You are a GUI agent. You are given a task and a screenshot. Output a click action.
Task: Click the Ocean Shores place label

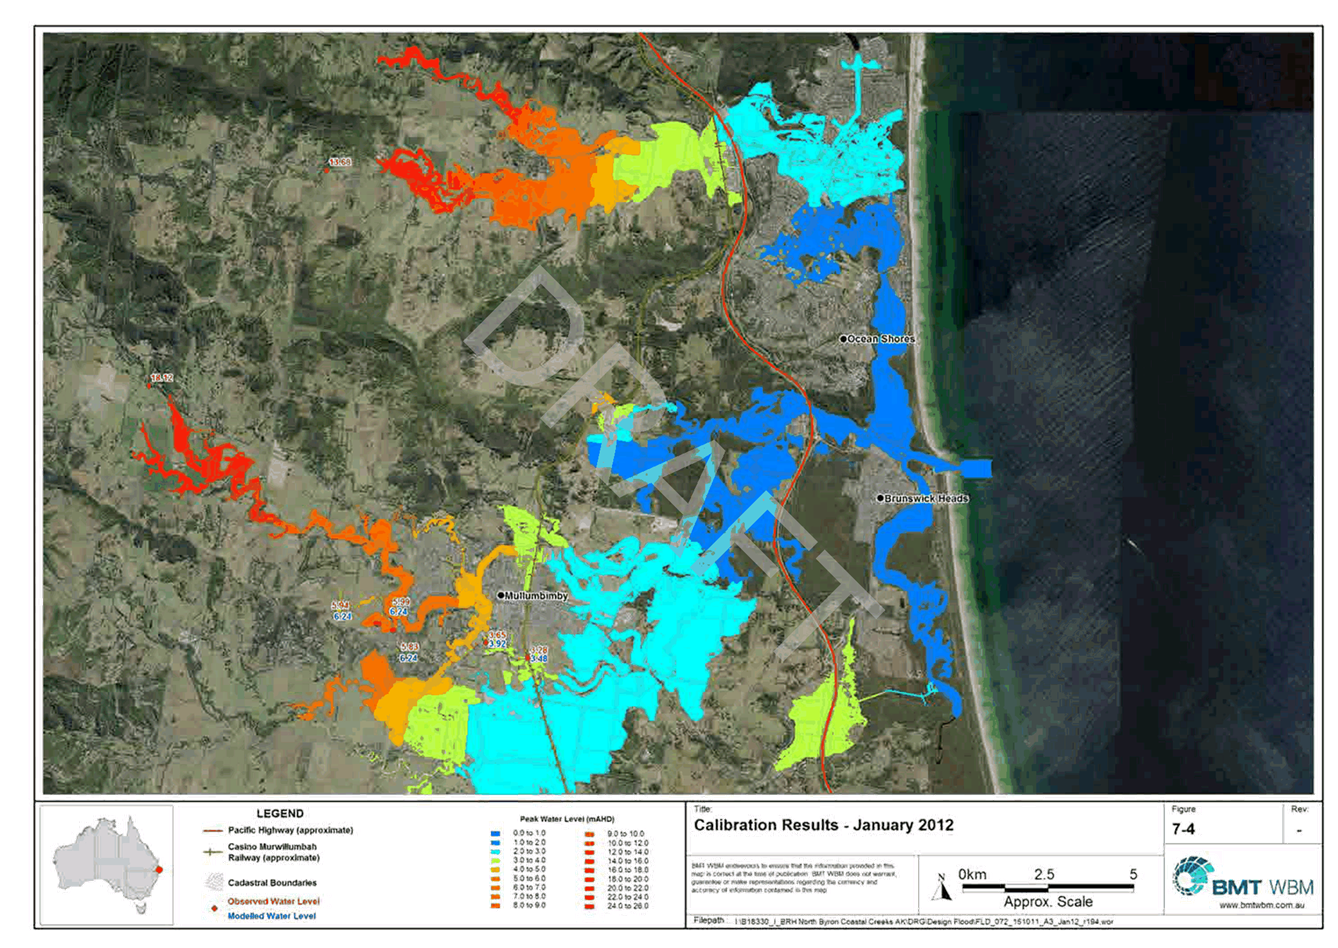point(881,339)
